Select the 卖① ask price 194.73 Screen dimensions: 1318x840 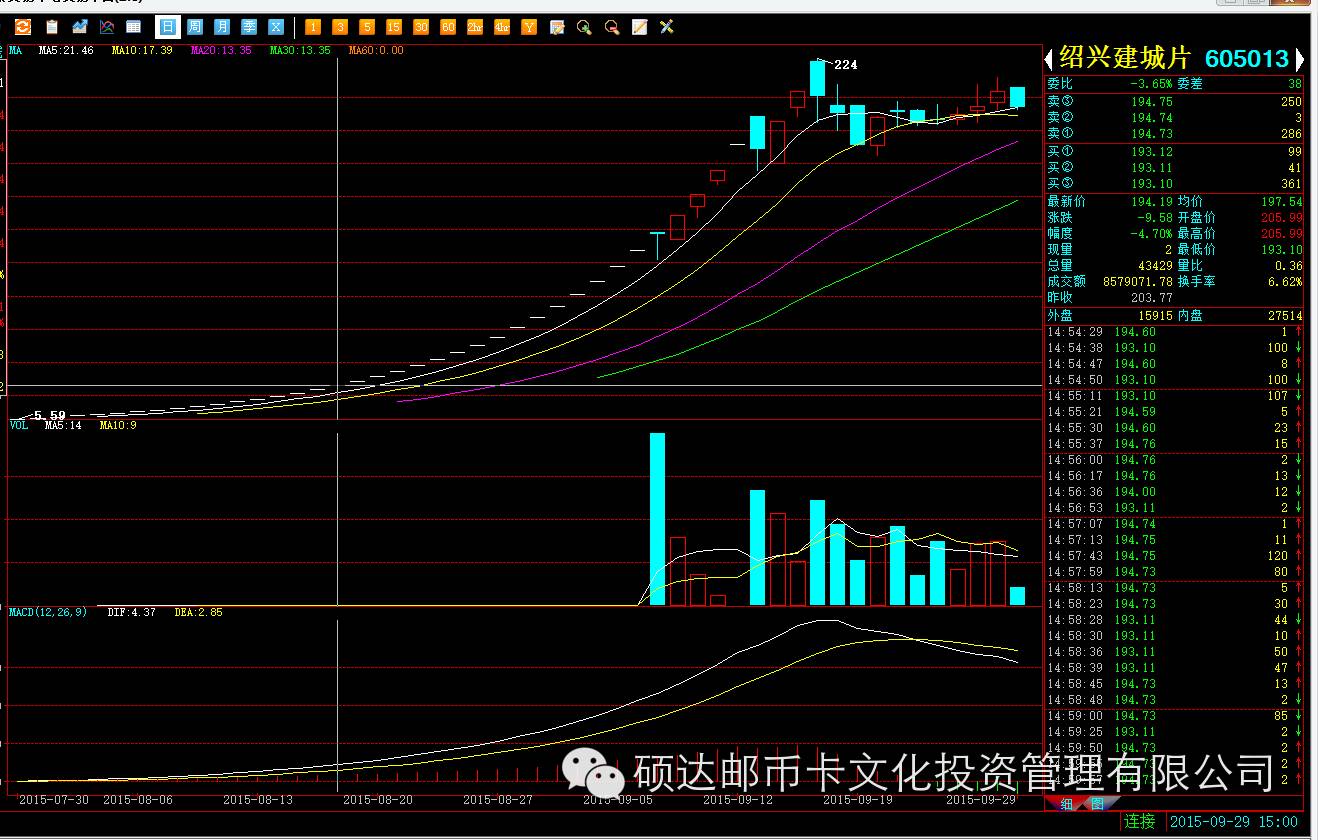tap(1152, 133)
